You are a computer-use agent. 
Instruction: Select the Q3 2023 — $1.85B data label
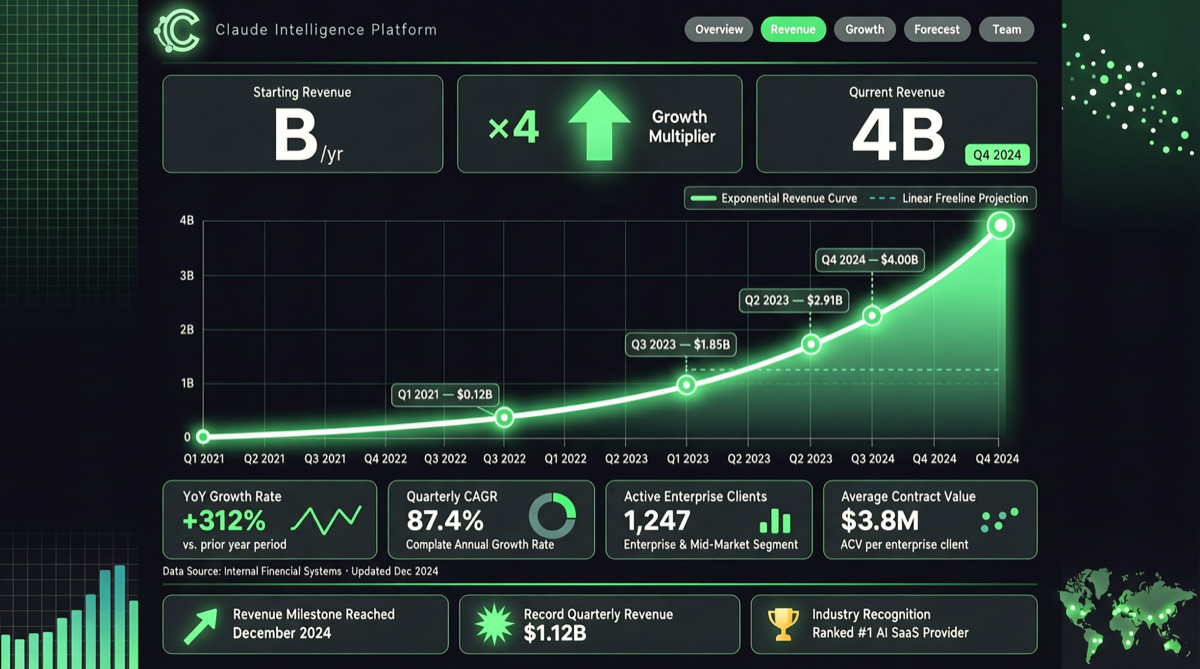click(x=682, y=345)
